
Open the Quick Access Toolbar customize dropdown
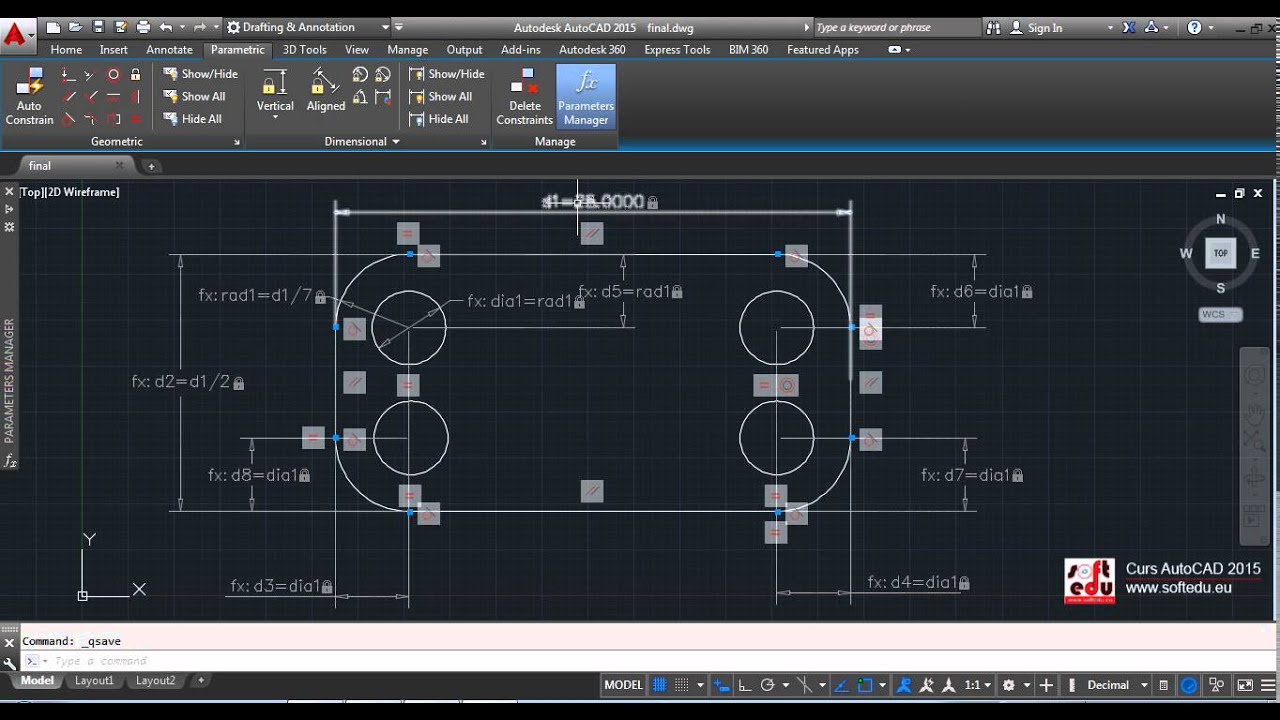click(x=398, y=27)
